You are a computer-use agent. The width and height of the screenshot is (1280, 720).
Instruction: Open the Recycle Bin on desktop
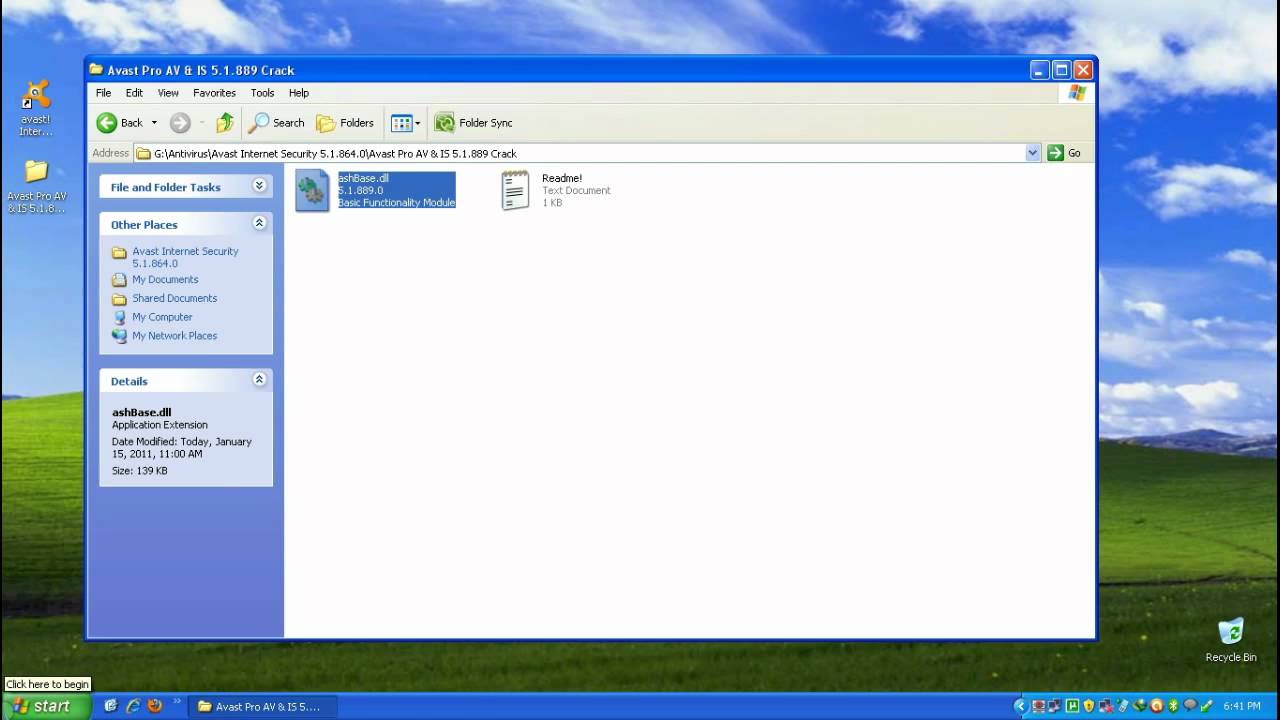pyautogui.click(x=1230, y=640)
